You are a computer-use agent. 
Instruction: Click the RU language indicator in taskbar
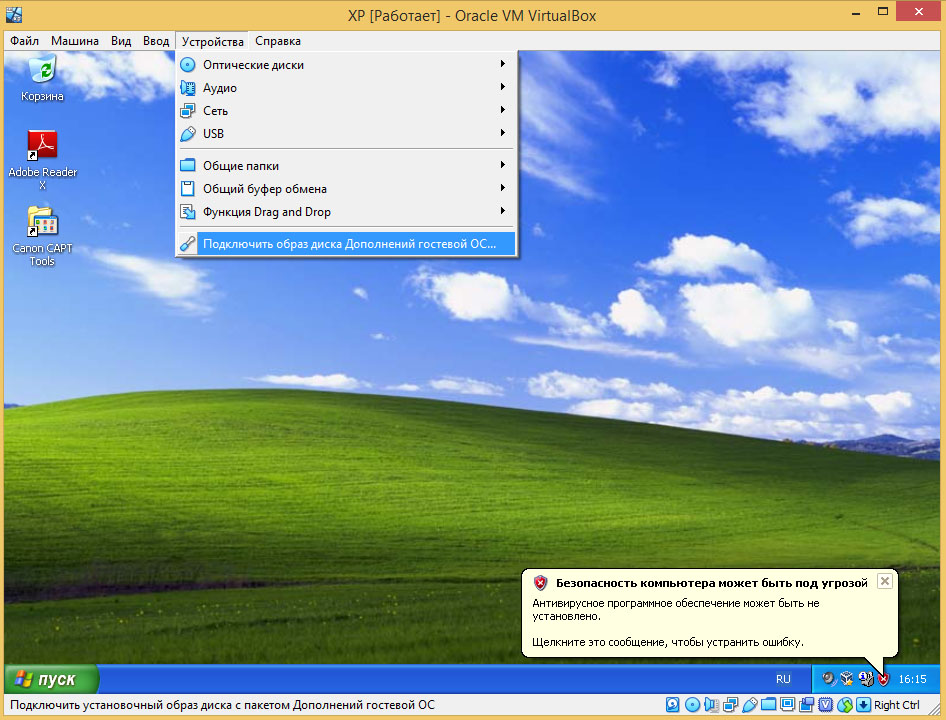[x=783, y=679]
